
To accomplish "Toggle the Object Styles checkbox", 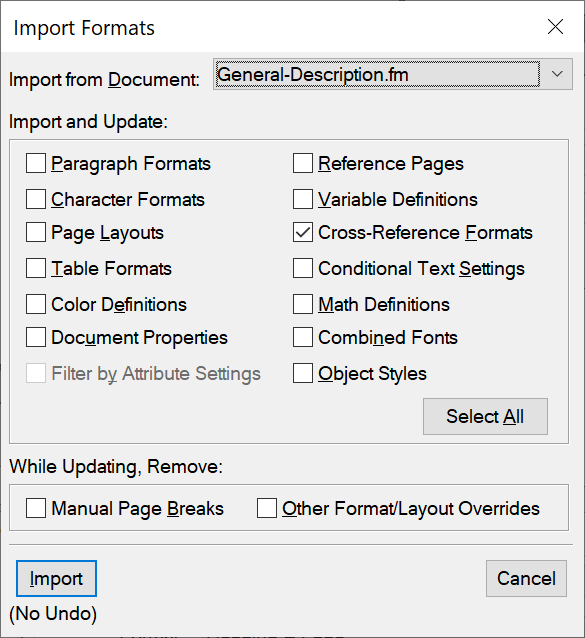I will click(303, 373).
